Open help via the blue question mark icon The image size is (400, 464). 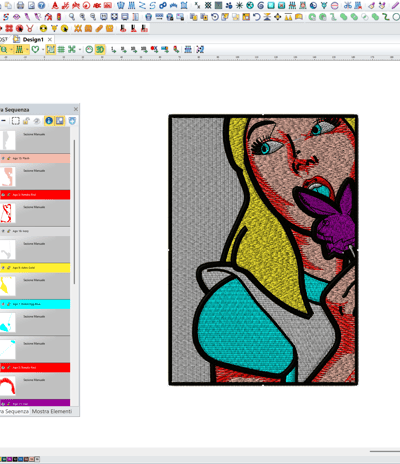tap(41, 5)
